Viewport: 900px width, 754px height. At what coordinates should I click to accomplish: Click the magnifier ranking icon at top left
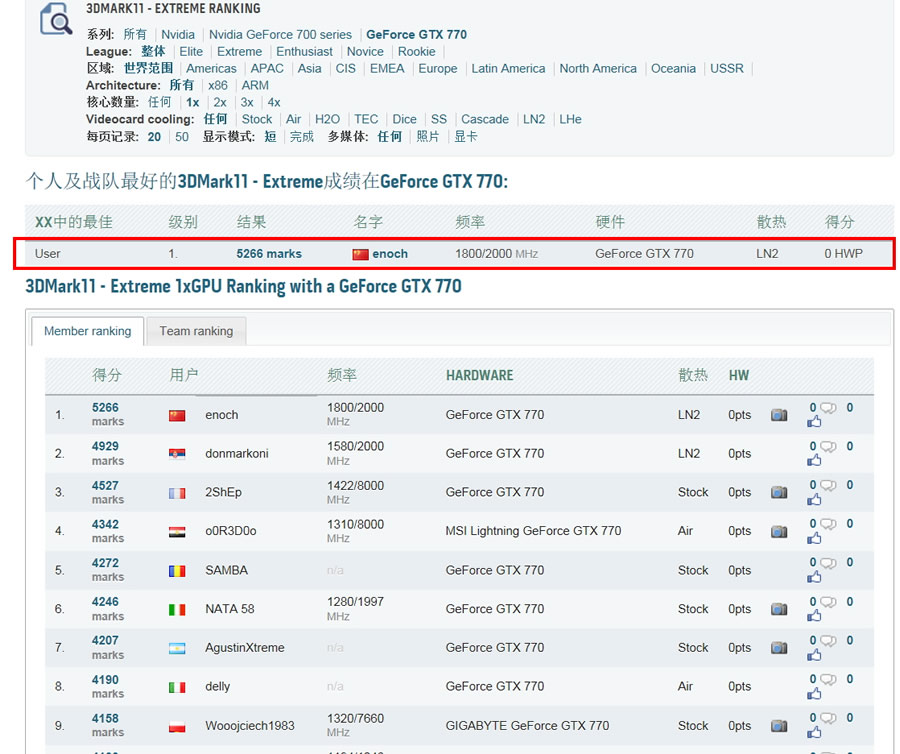pyautogui.click(x=56, y=18)
